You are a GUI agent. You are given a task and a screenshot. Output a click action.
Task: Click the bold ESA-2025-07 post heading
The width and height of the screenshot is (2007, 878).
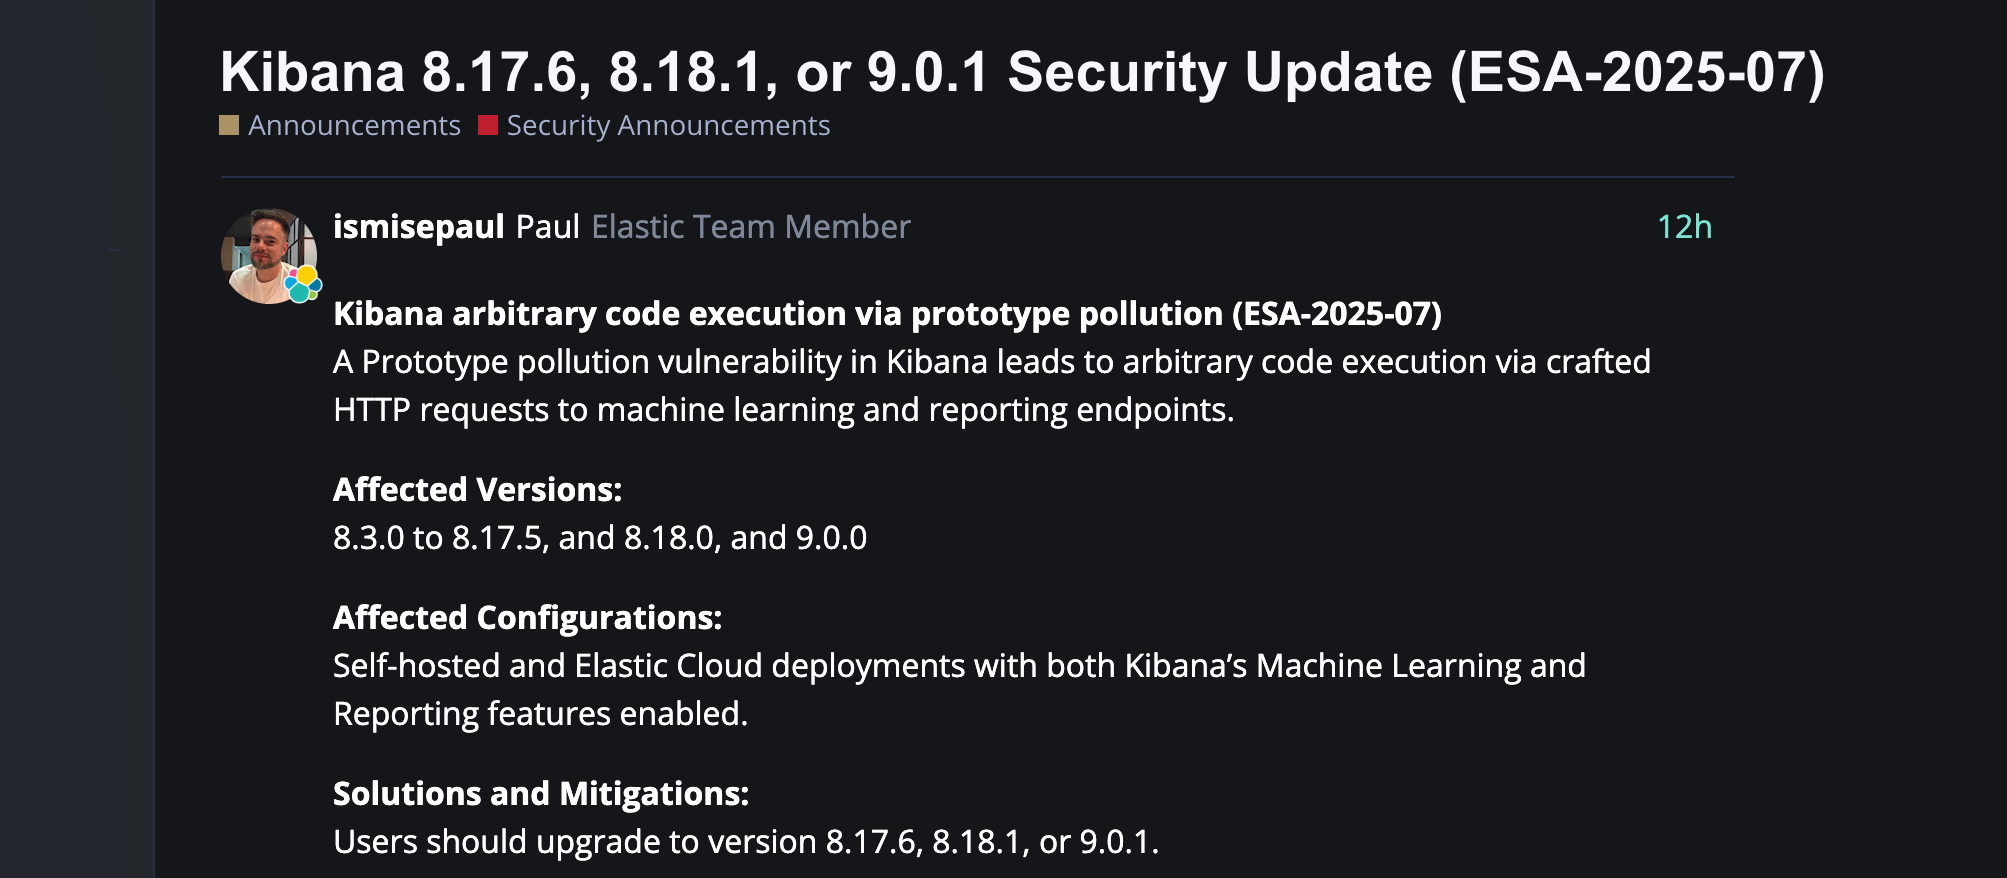pos(887,314)
